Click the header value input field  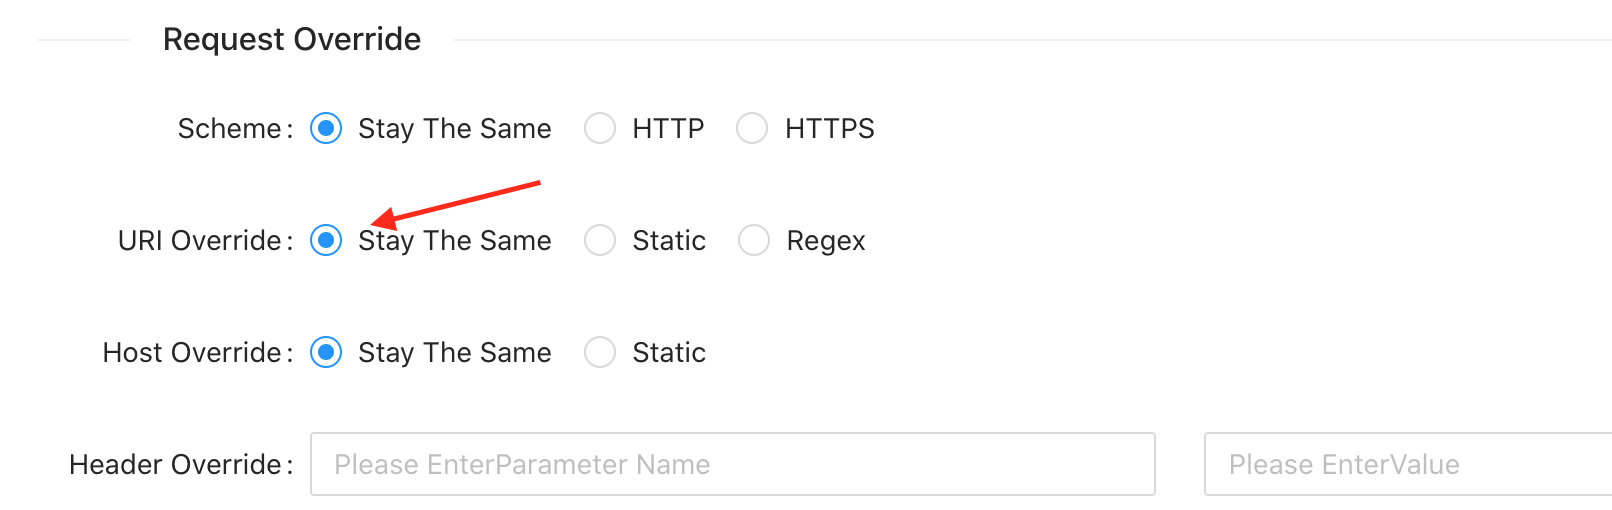pos(1406,464)
